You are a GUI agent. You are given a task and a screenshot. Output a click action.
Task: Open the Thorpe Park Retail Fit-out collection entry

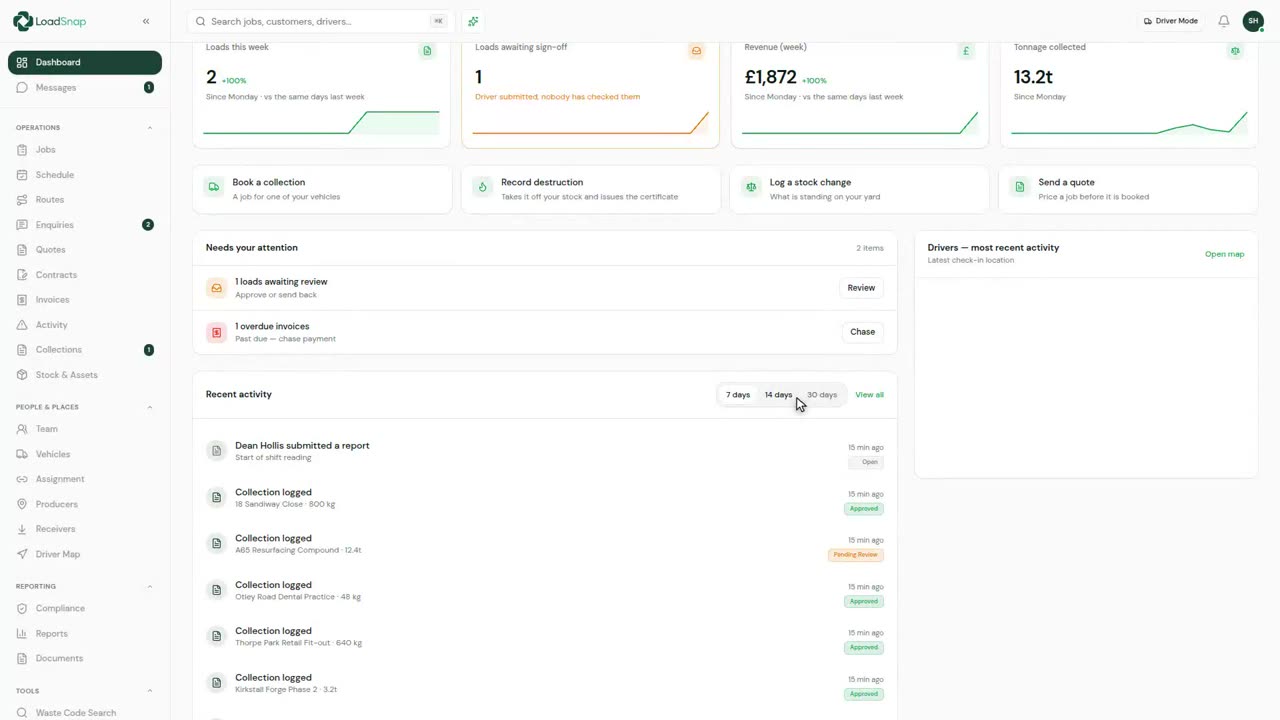coord(545,637)
